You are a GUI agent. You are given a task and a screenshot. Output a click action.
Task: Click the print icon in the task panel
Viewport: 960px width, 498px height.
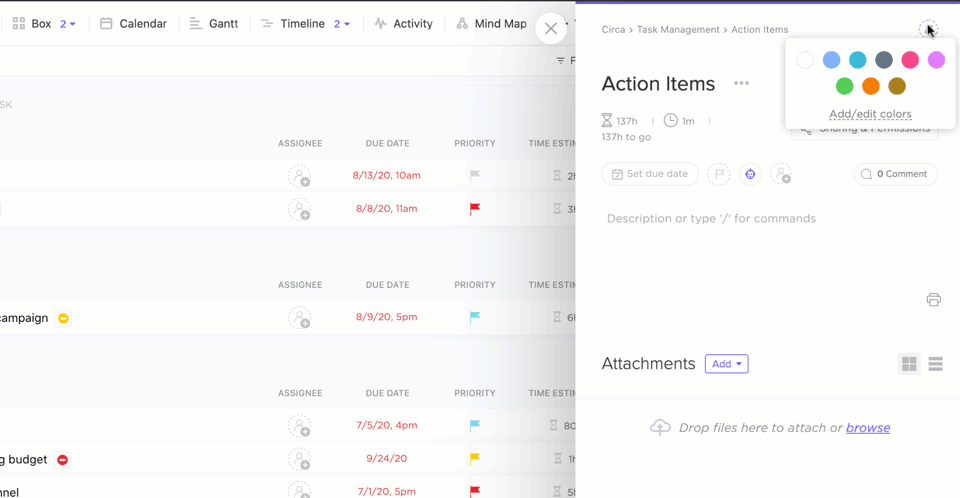933,299
